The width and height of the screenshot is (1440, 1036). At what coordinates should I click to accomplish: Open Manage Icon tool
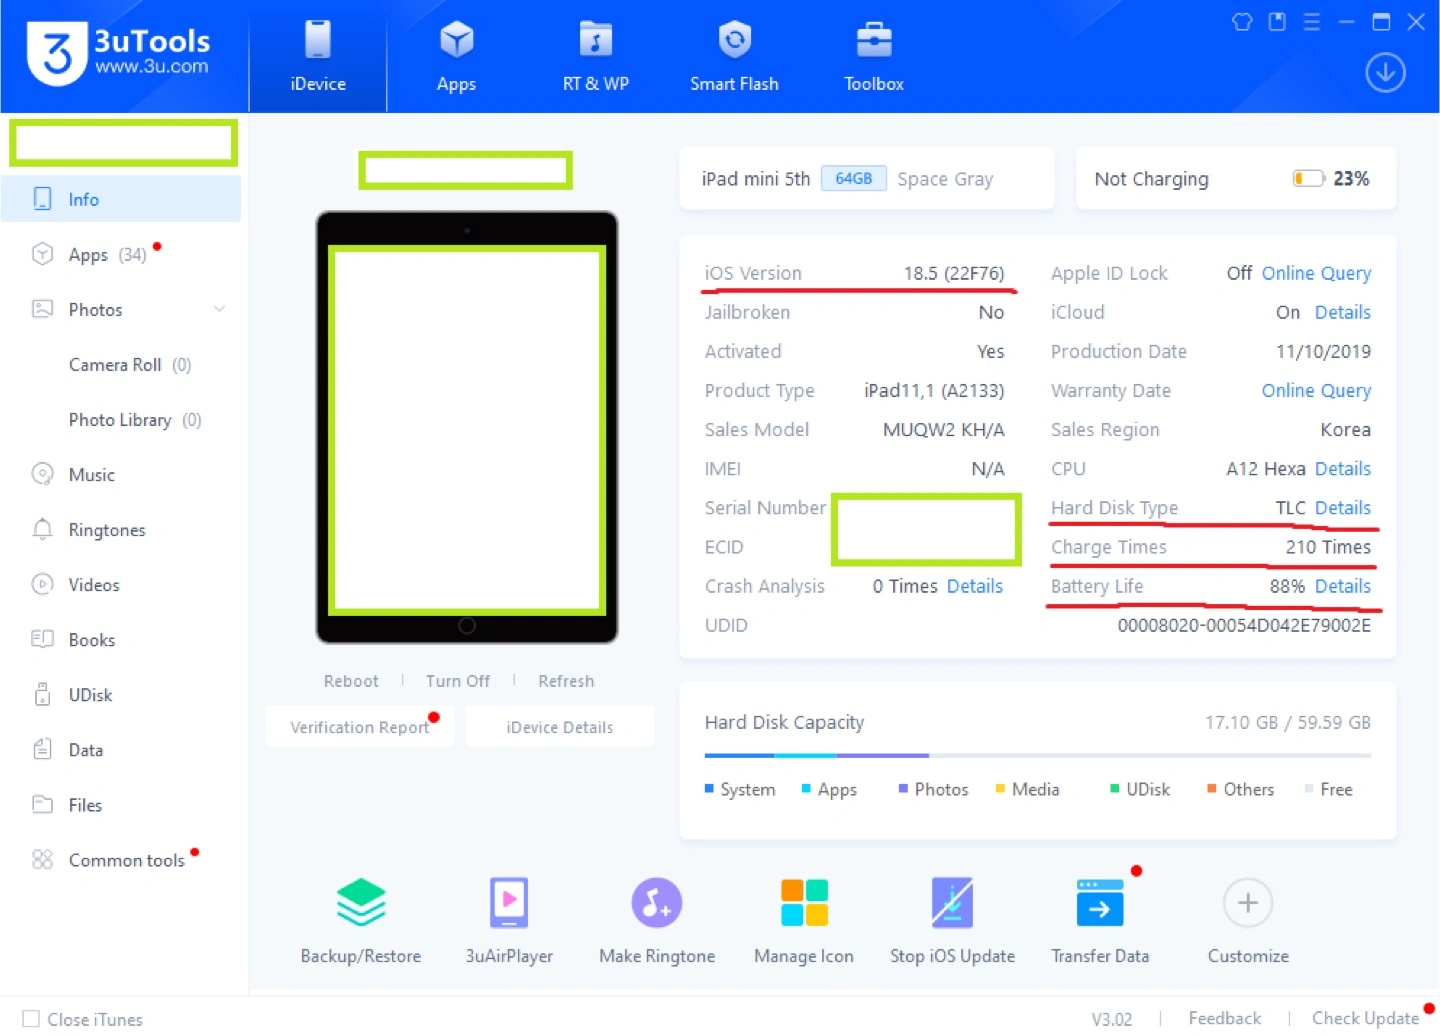coord(804,921)
